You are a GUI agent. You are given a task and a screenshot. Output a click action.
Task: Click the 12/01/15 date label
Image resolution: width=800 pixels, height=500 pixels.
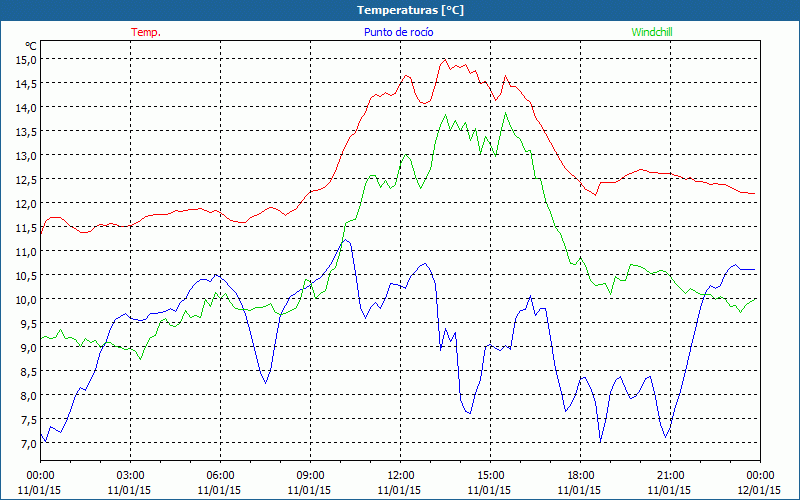(x=759, y=490)
